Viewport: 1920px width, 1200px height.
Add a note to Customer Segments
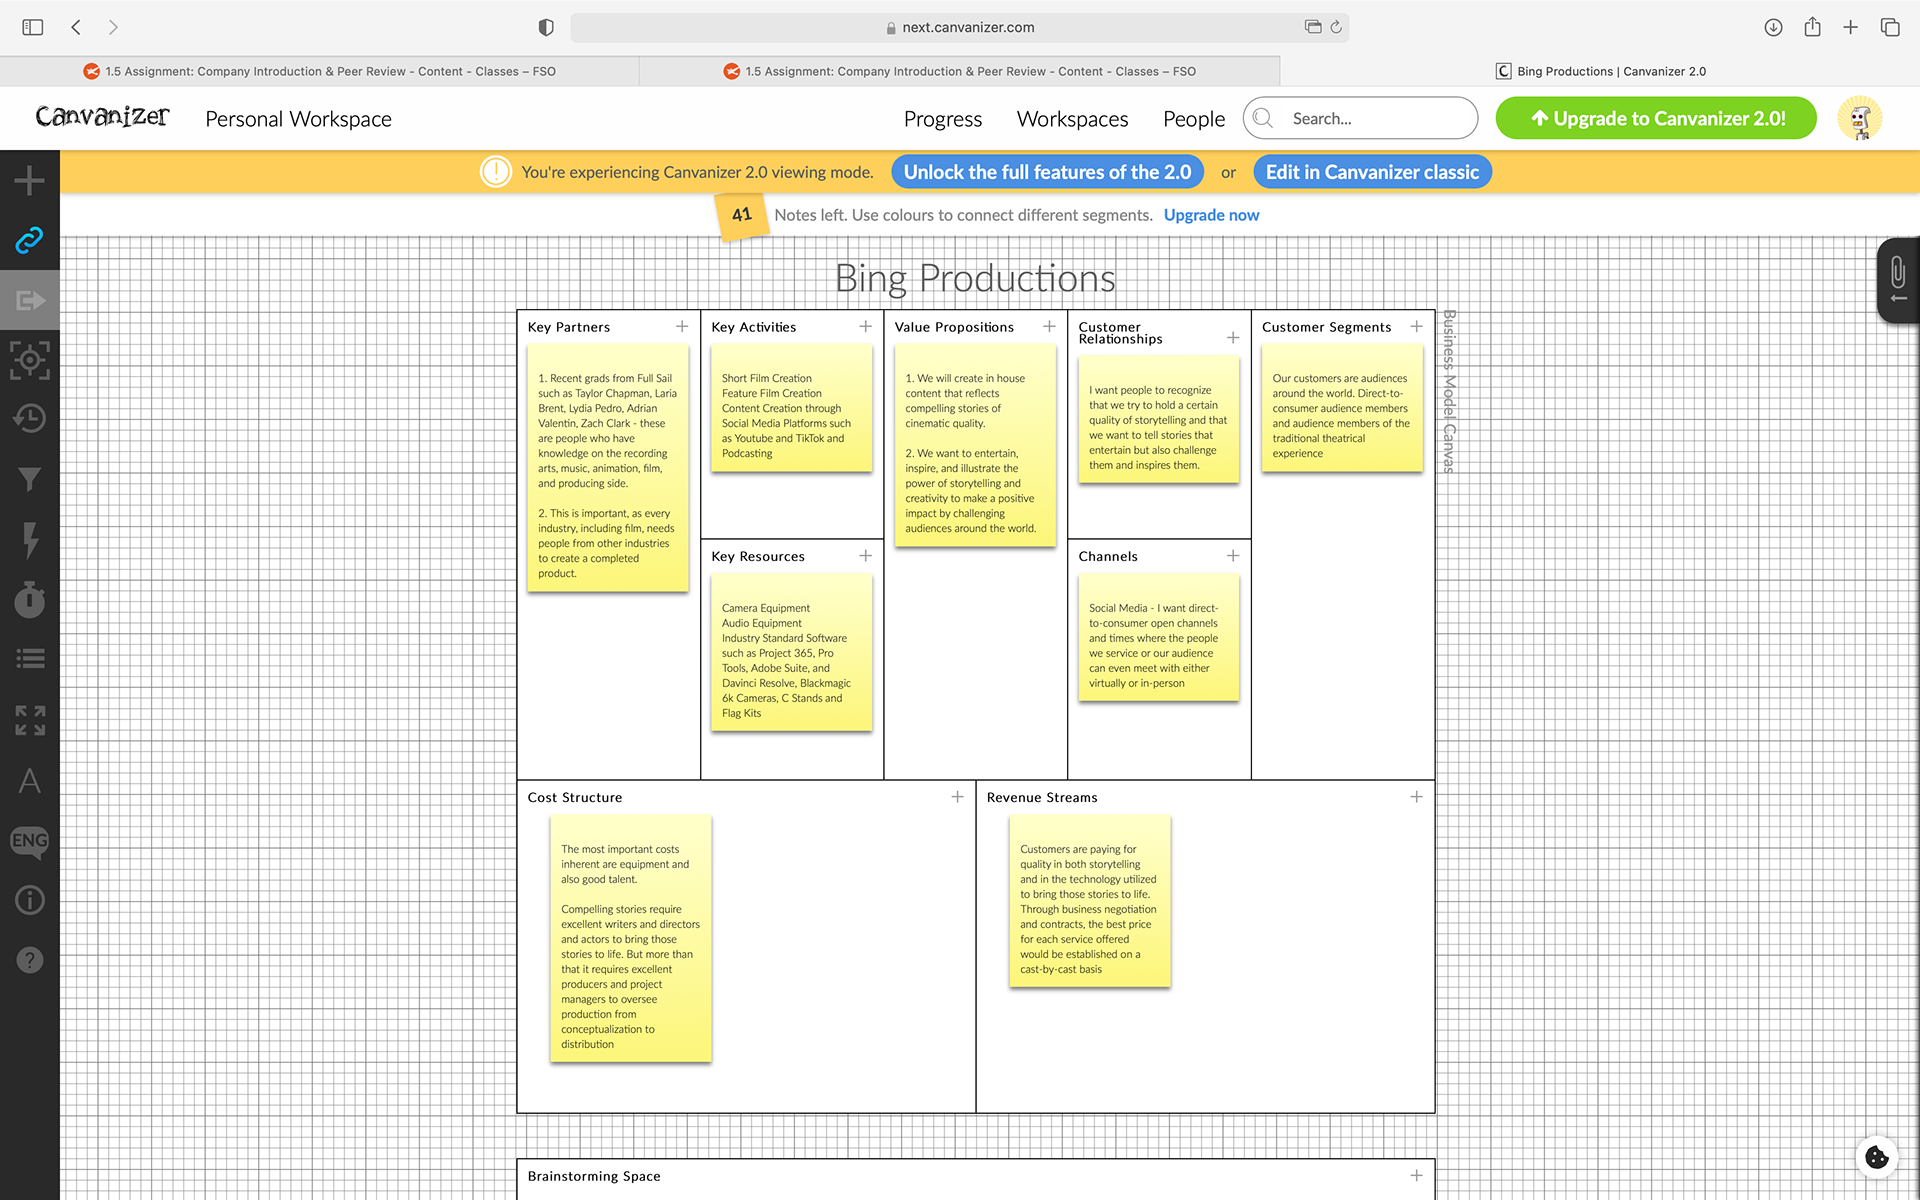pyautogui.click(x=1416, y=327)
